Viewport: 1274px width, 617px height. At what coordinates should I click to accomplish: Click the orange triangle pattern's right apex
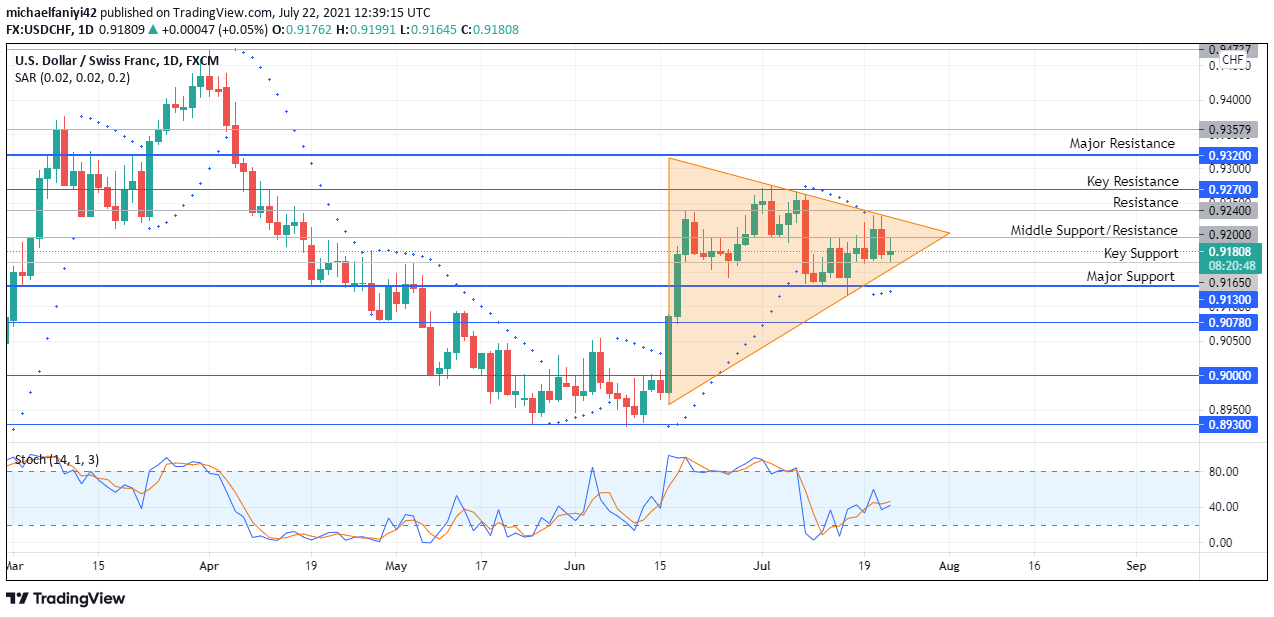pos(948,234)
